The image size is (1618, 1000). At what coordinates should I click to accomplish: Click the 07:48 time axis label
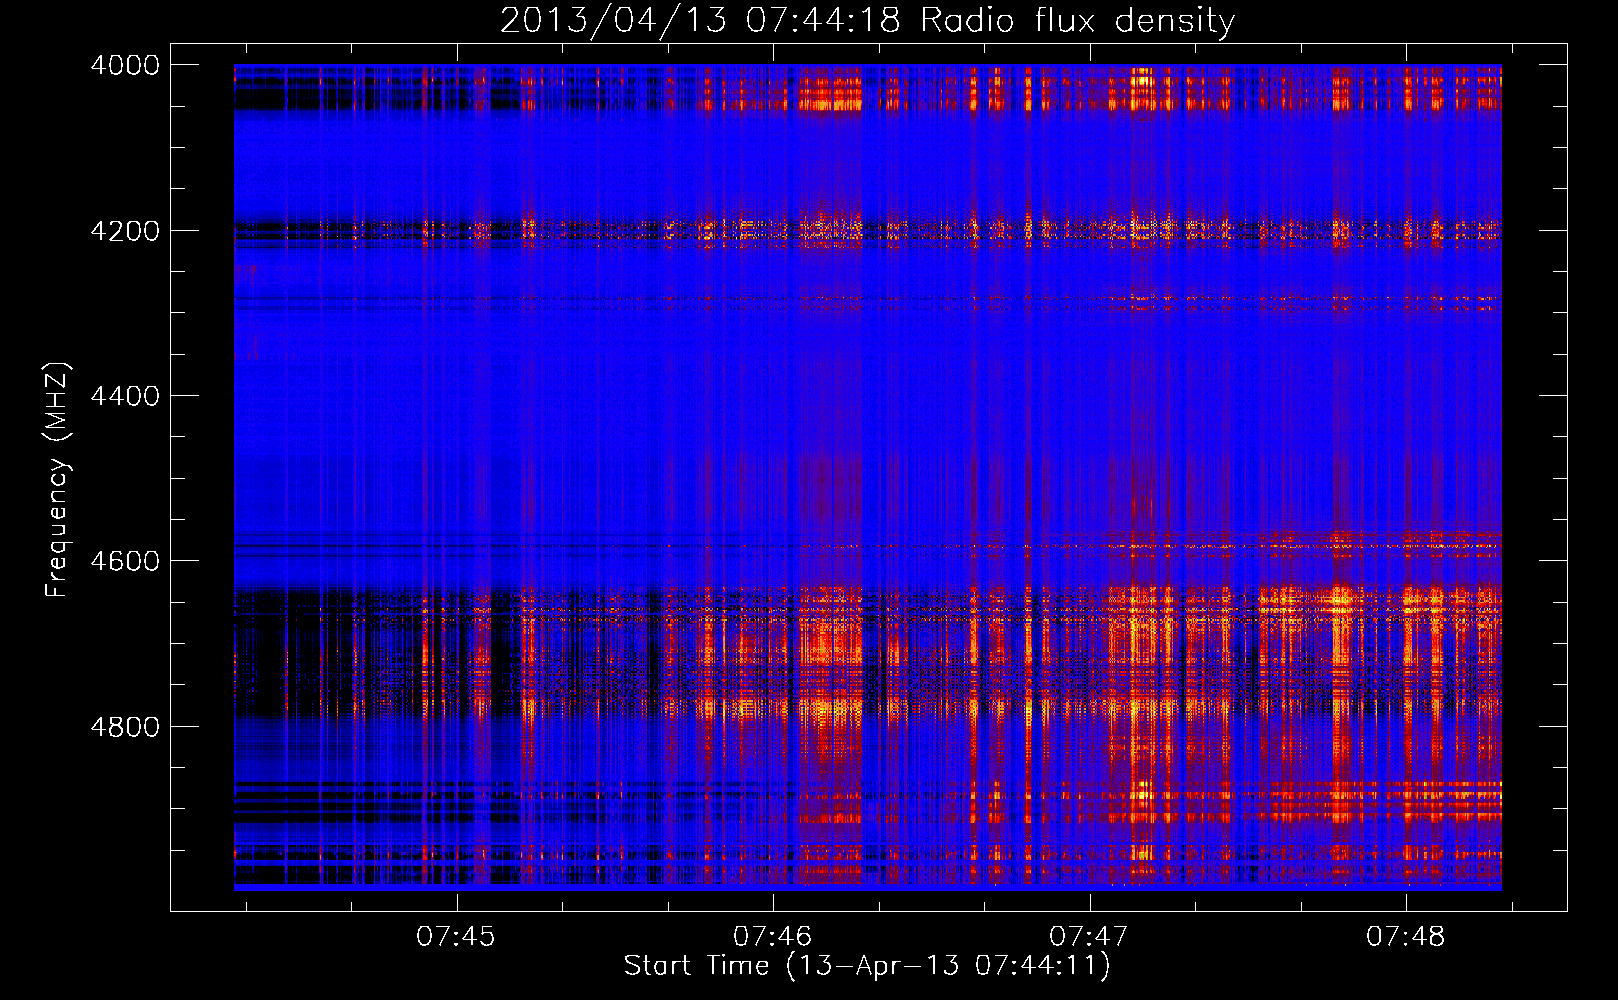(1406, 937)
